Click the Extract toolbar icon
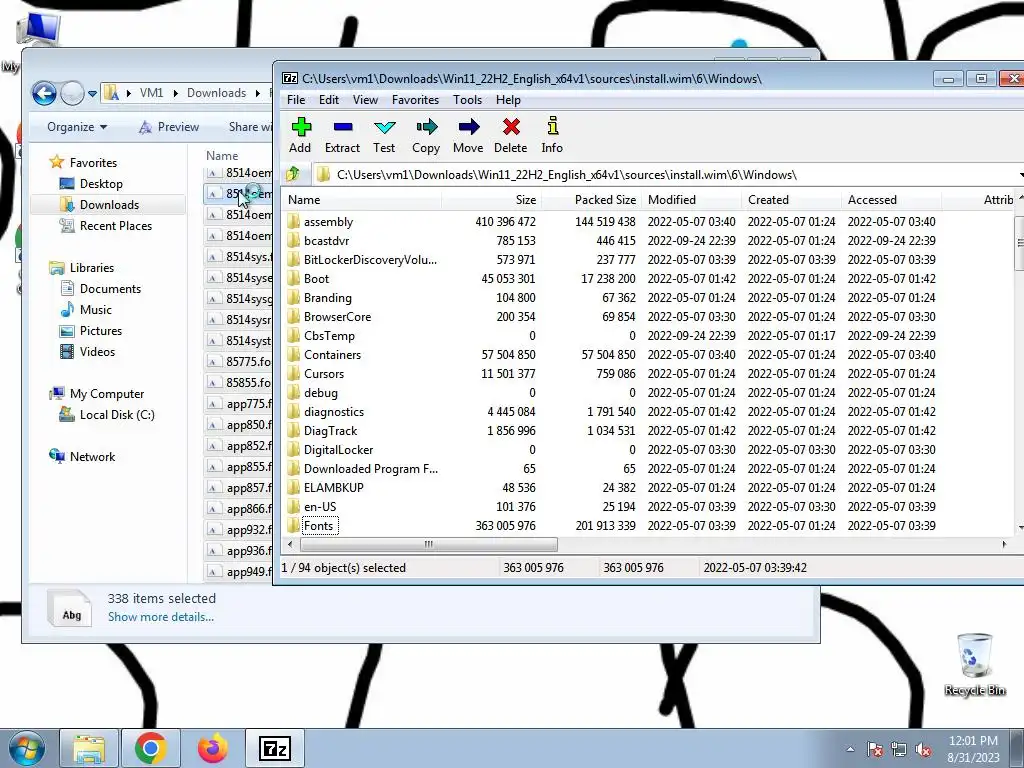The image size is (1024, 768). tap(342, 127)
